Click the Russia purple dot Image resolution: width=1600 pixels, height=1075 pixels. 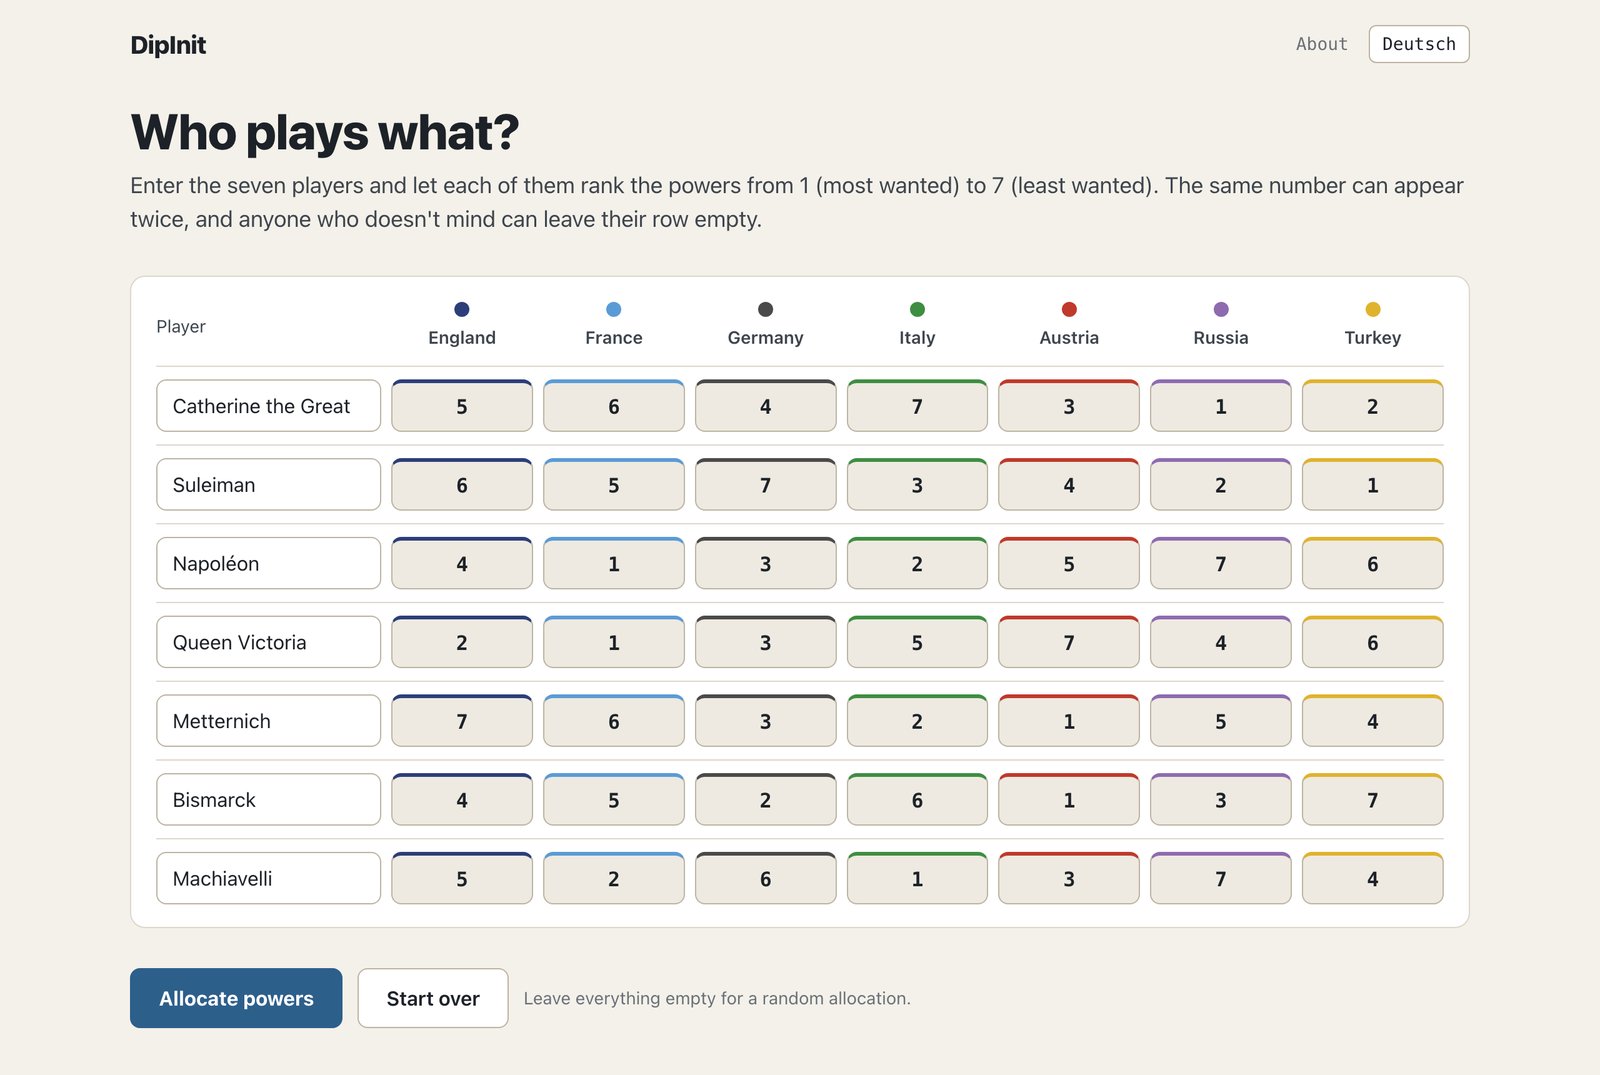tap(1221, 309)
